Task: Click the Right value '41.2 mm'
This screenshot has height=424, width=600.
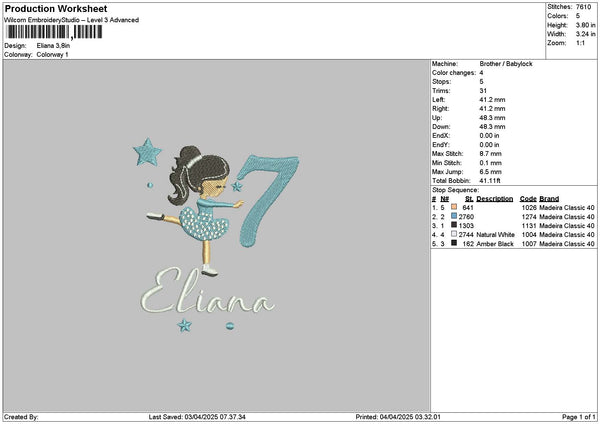Action: click(492, 109)
